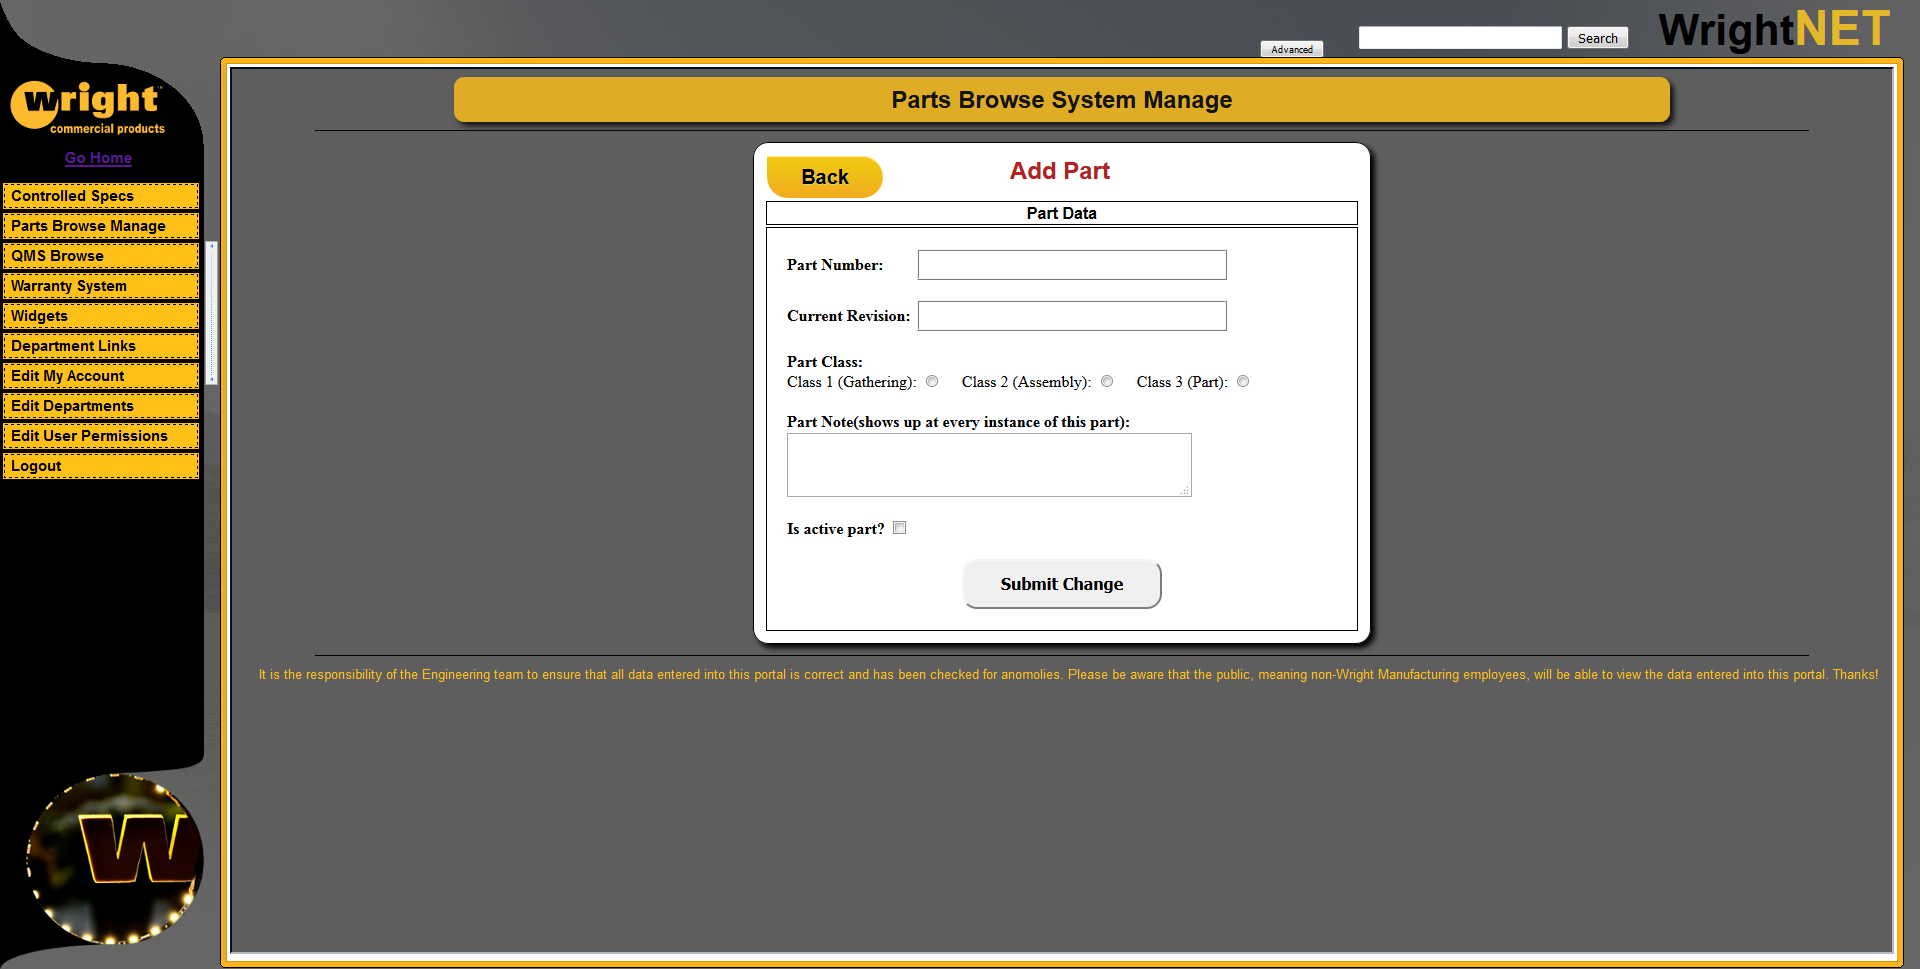Open Controlled Specs menu item
Image resolution: width=1920 pixels, height=969 pixels.
pos(101,196)
